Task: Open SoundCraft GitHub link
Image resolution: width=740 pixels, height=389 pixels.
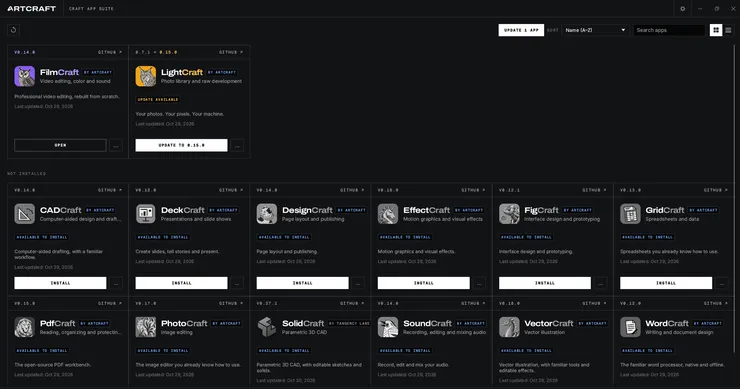Action: pyautogui.click(x=473, y=304)
